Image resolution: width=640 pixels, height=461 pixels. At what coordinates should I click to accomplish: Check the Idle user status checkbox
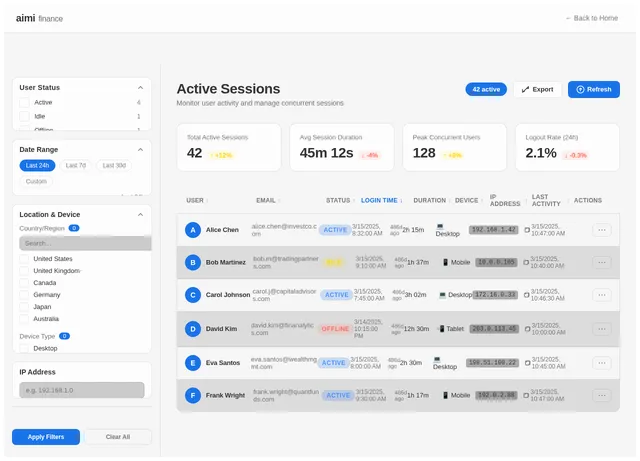[x=24, y=116]
